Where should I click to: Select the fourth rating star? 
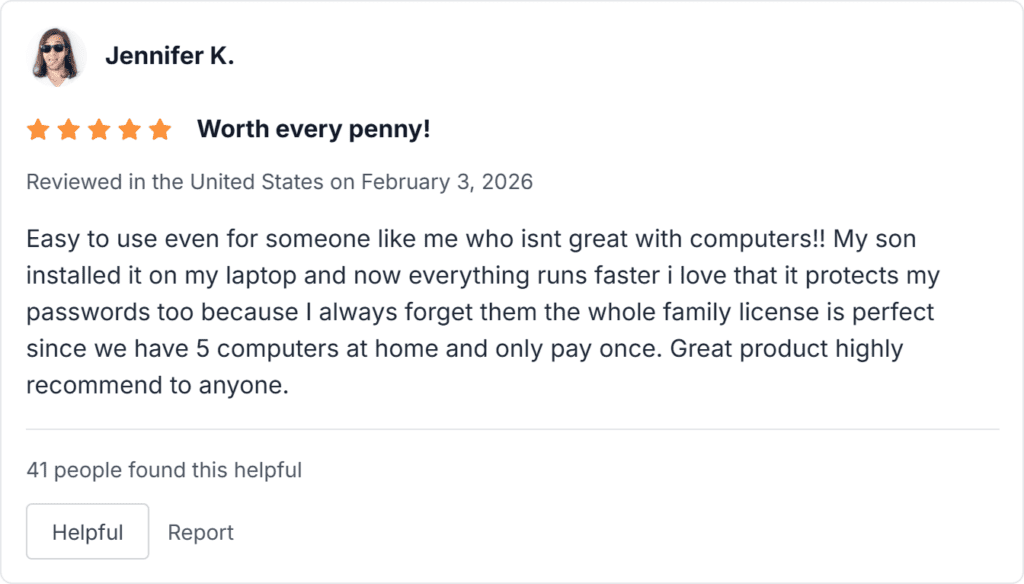tap(129, 130)
